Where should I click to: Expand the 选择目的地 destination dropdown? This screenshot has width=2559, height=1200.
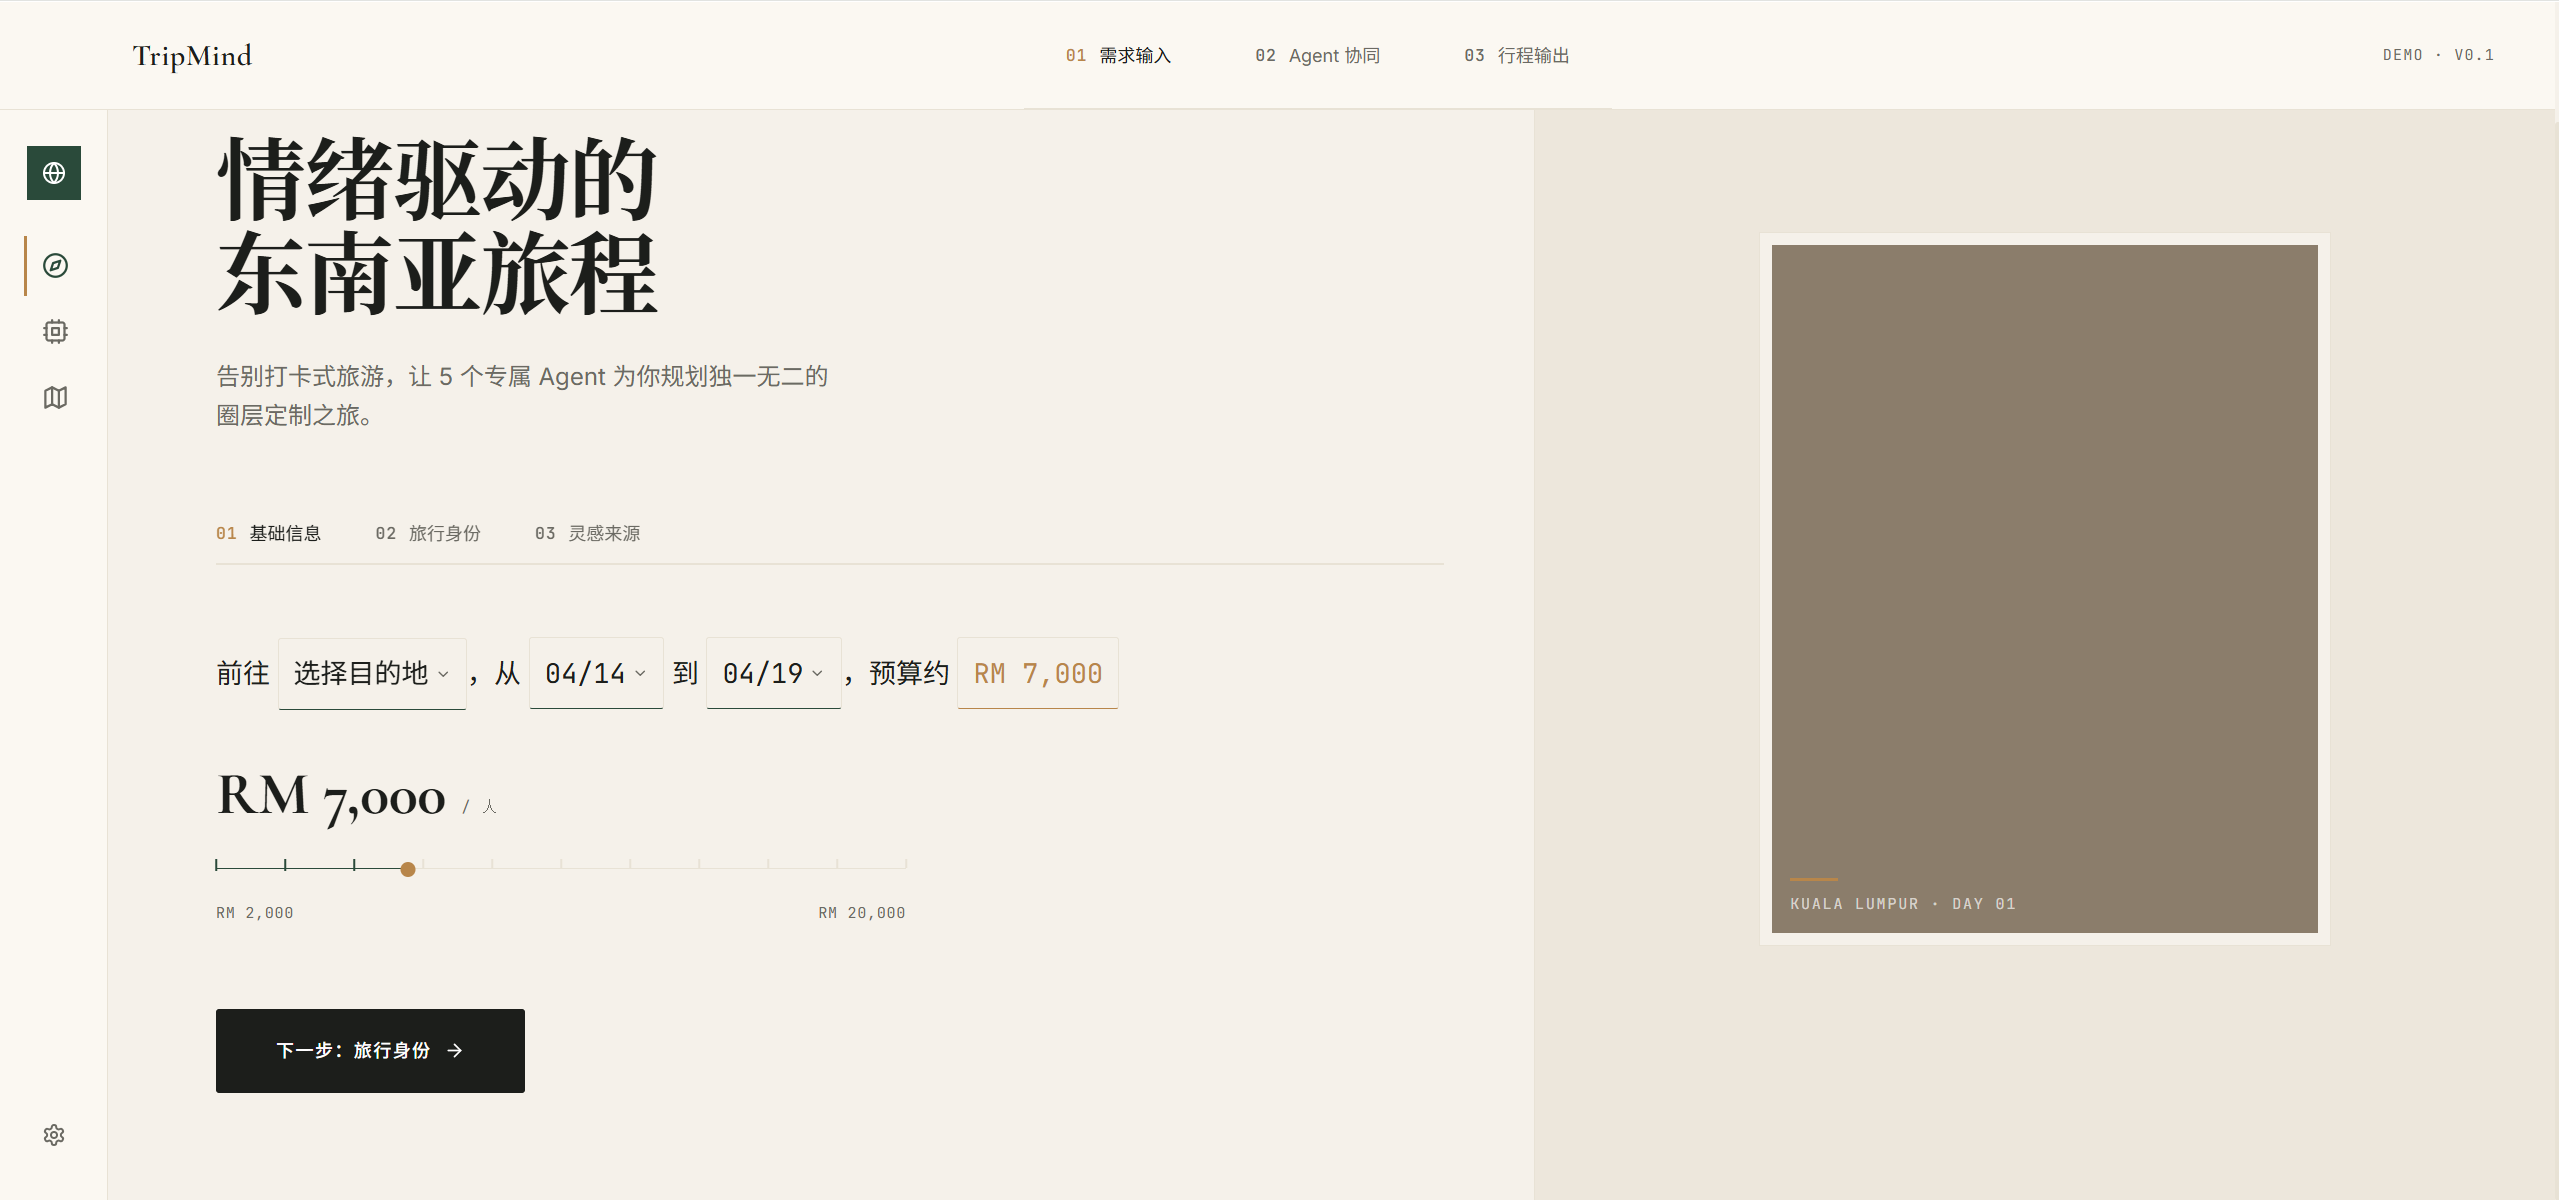(x=372, y=673)
